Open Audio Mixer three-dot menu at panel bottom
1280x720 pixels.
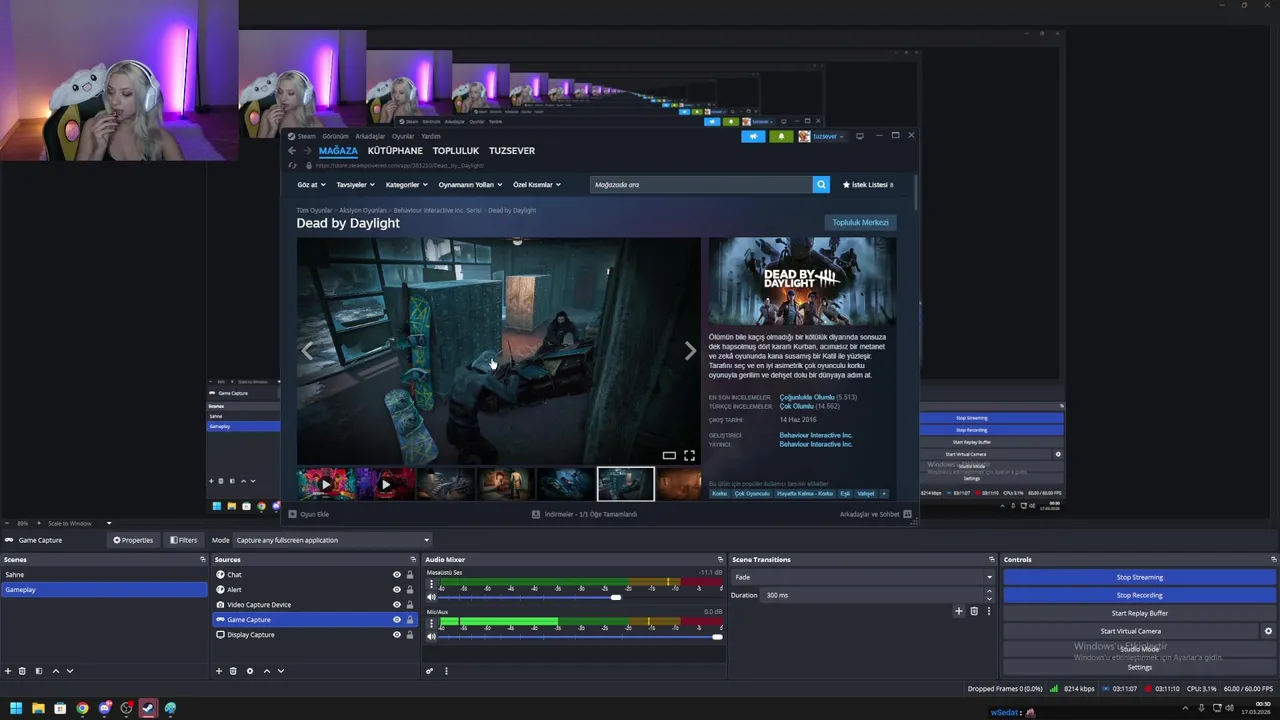click(x=446, y=671)
